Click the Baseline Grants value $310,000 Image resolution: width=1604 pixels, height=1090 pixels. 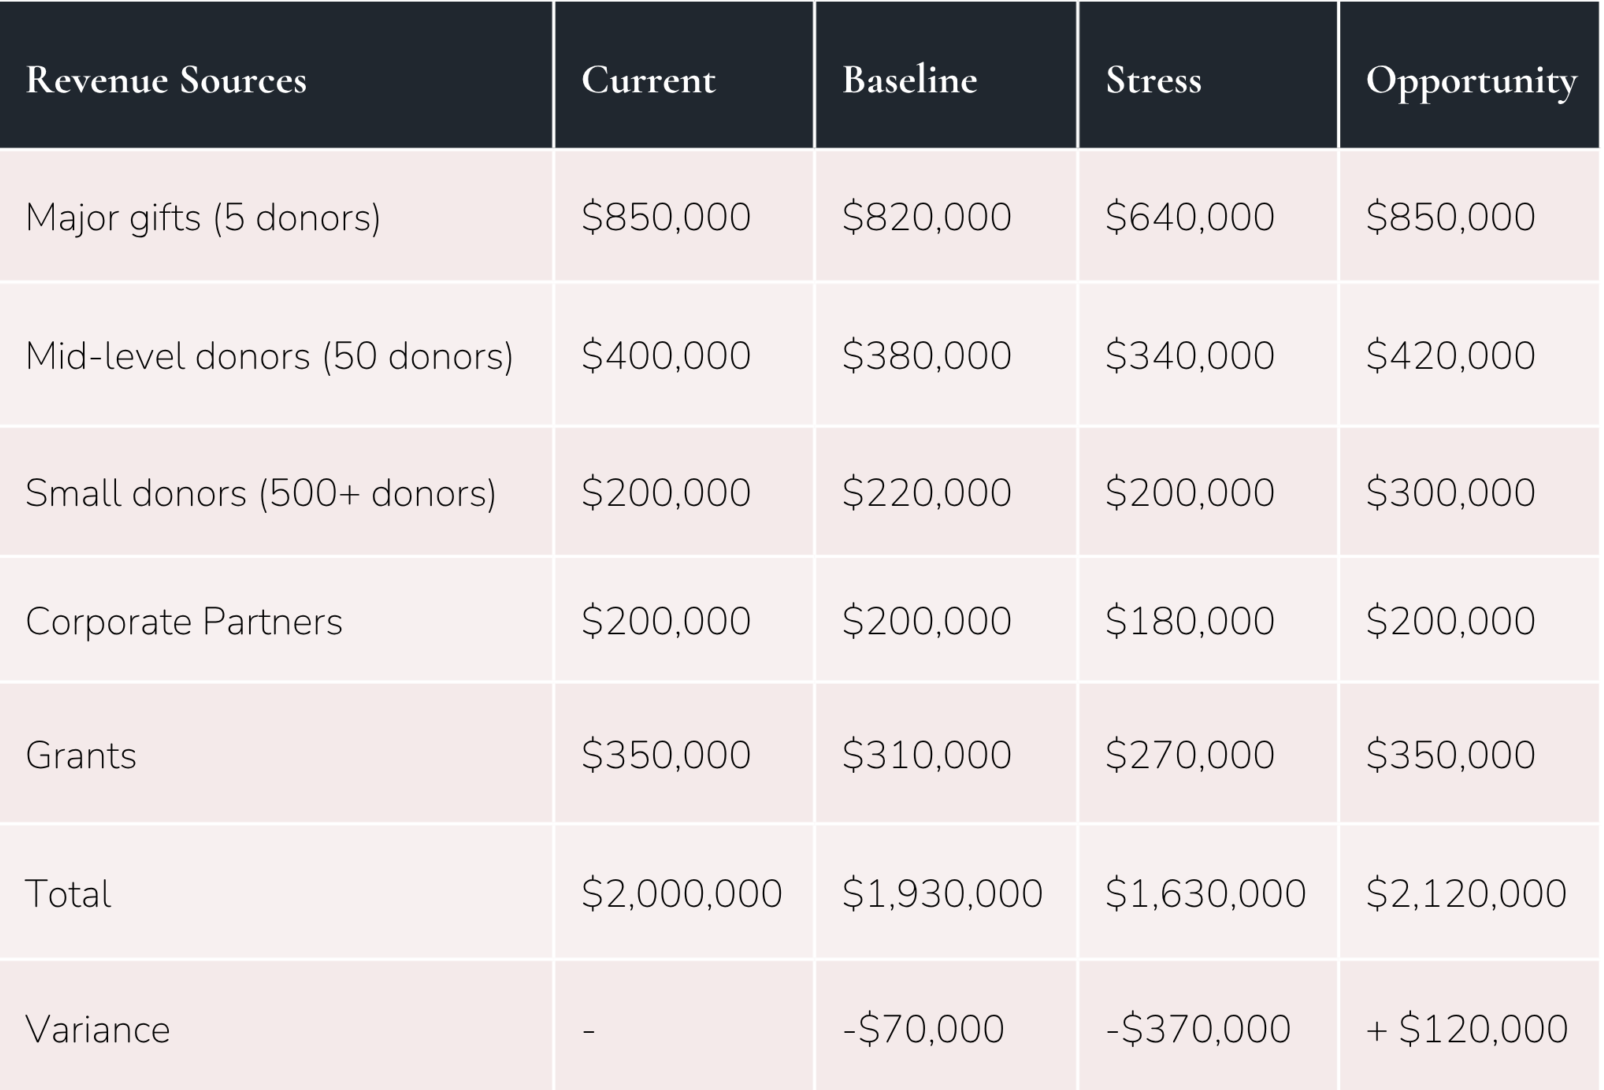click(x=927, y=755)
